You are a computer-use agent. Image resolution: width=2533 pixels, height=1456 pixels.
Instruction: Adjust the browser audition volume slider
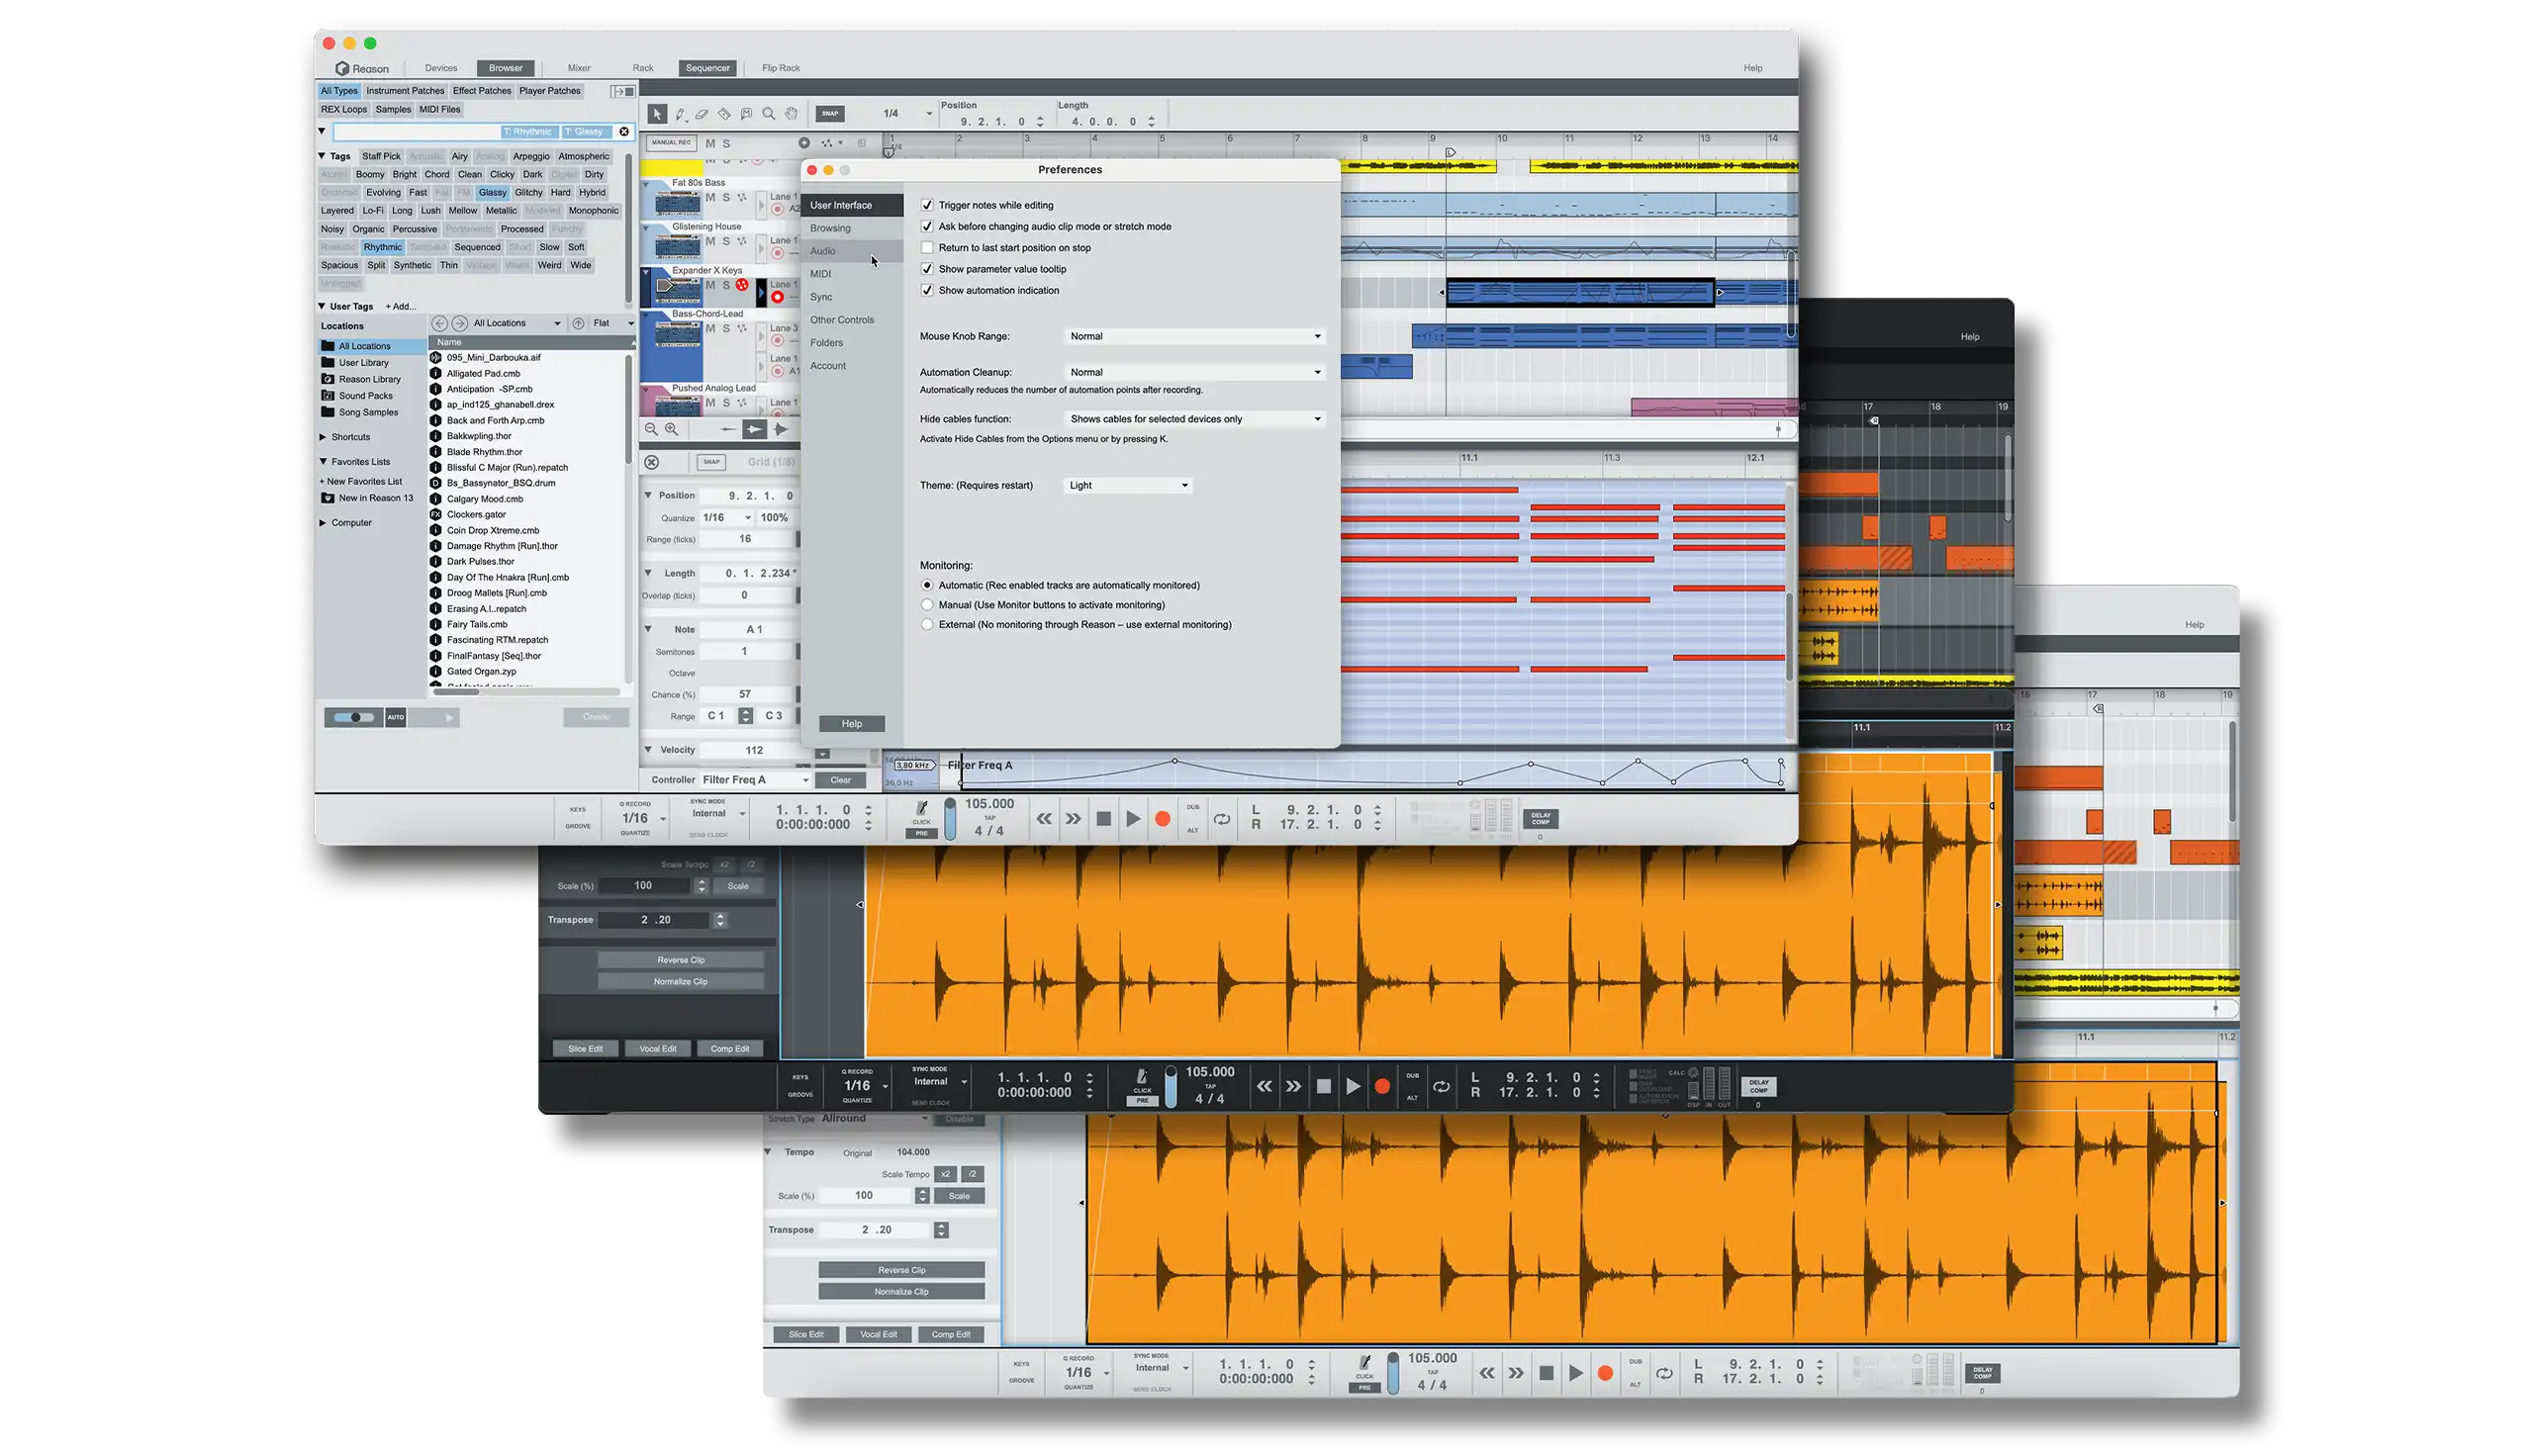(x=354, y=717)
